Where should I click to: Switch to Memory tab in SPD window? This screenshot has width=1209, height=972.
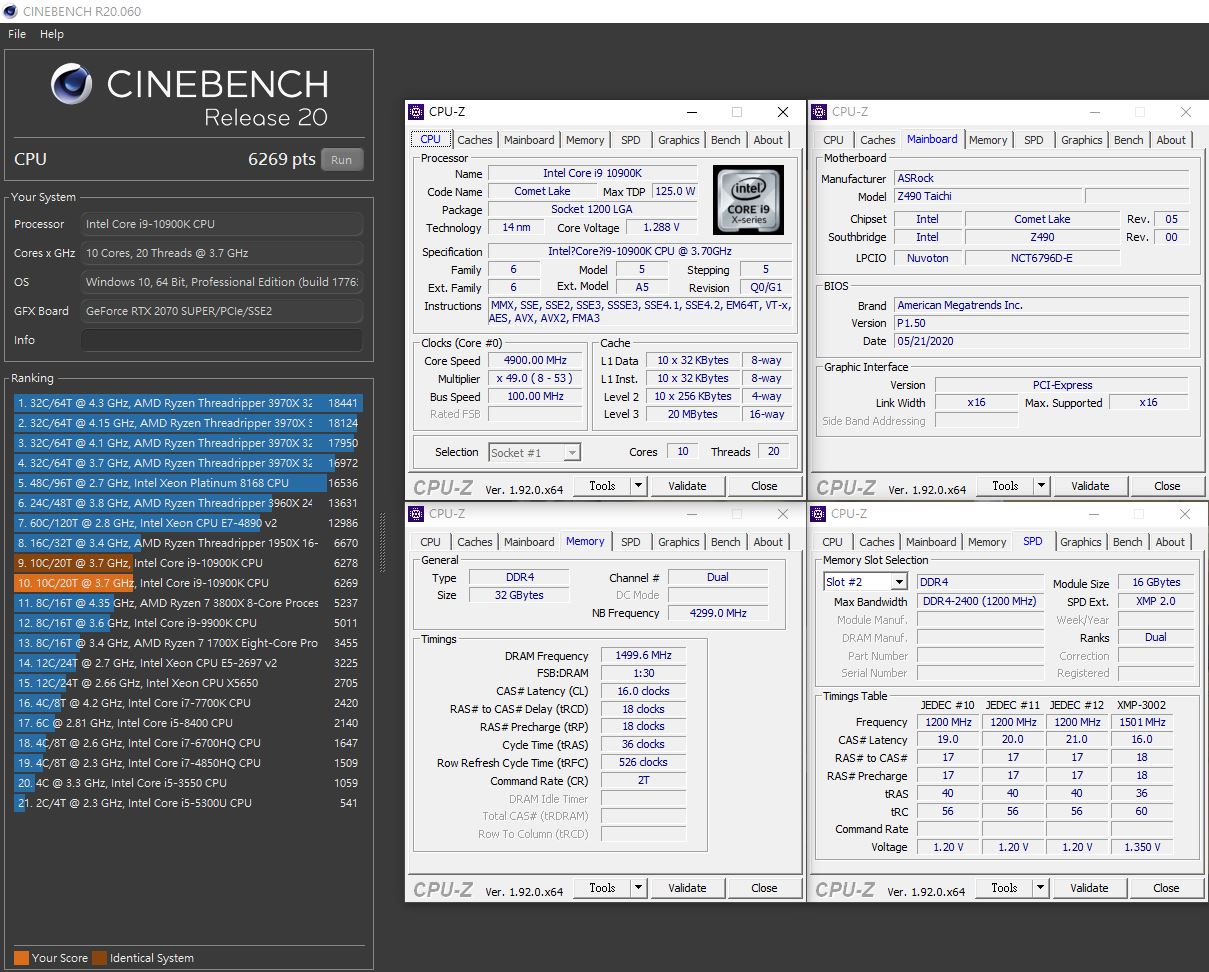coord(987,542)
